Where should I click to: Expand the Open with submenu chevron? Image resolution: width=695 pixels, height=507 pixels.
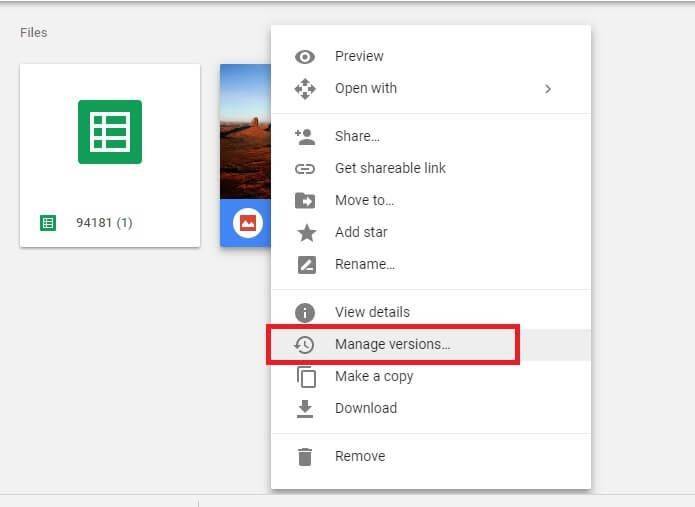[x=548, y=89]
